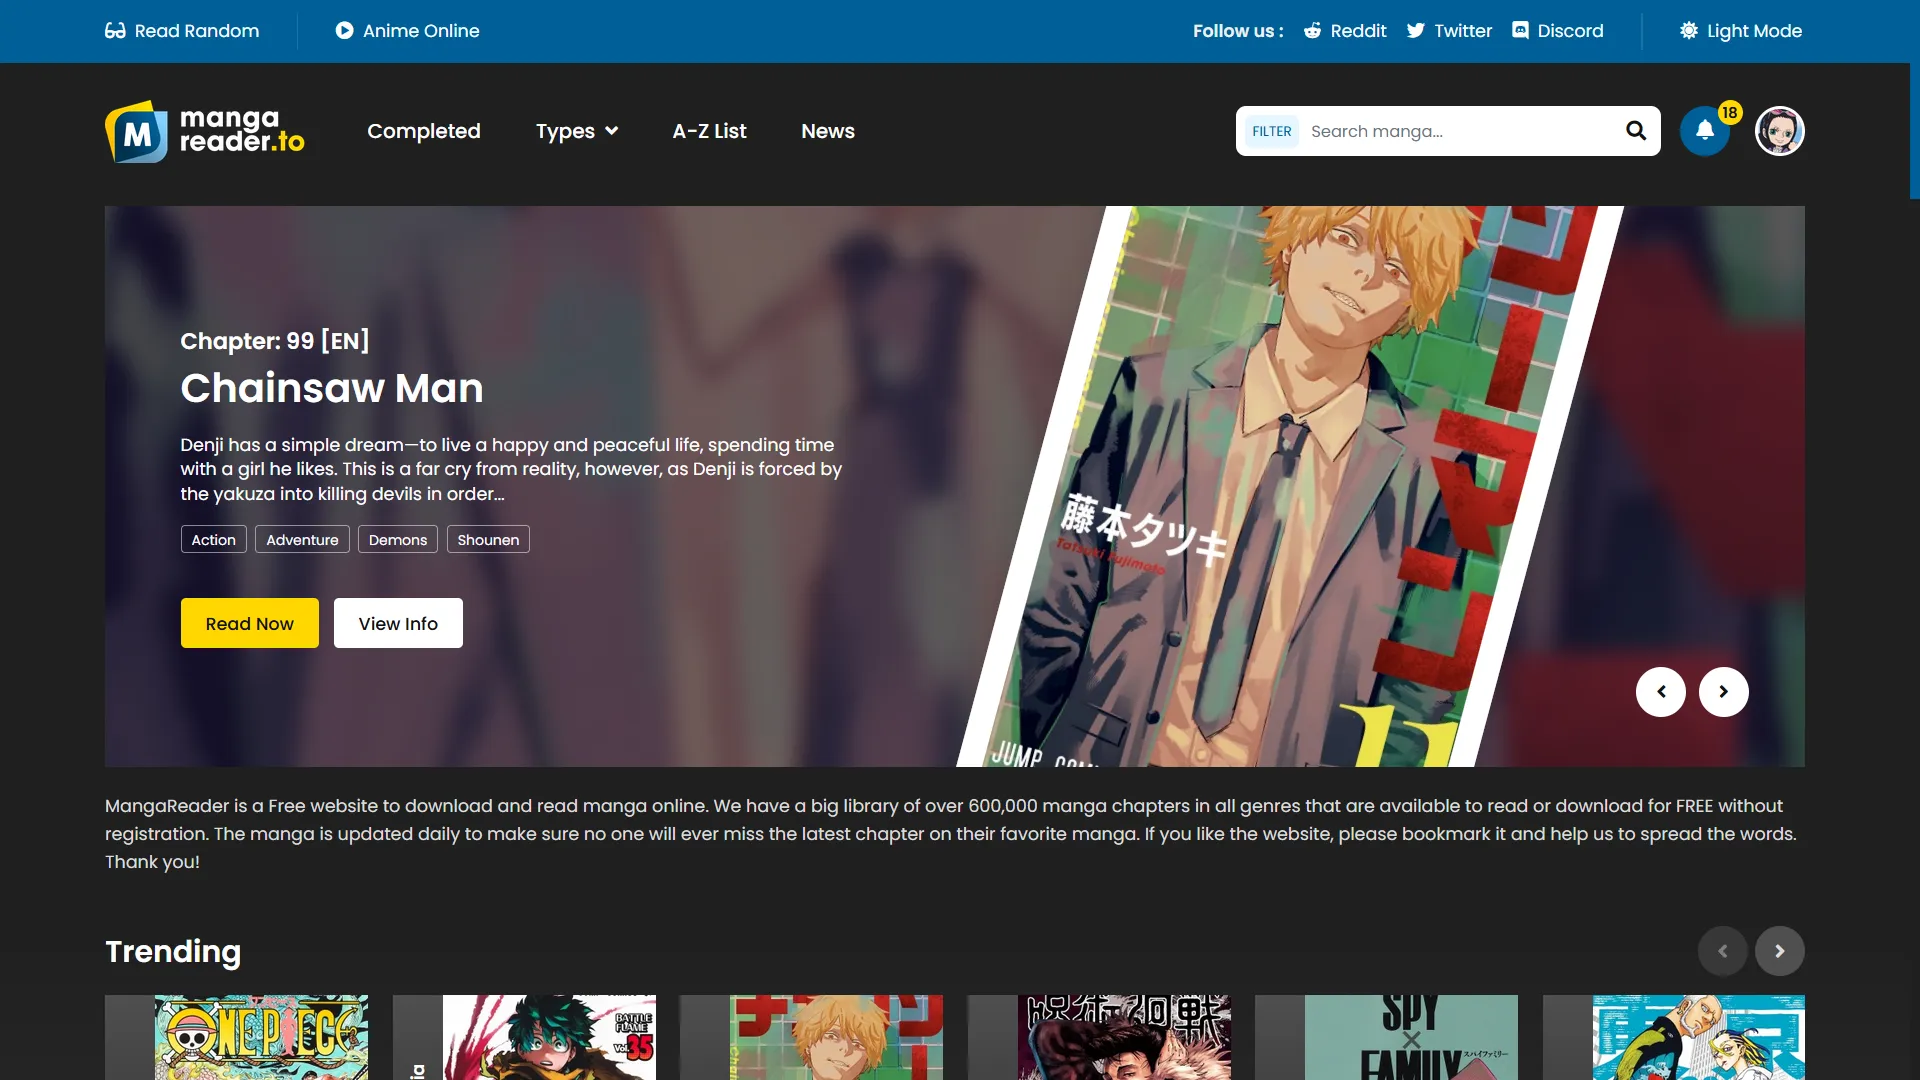
Task: Open the A-Z List page
Action: [709, 131]
